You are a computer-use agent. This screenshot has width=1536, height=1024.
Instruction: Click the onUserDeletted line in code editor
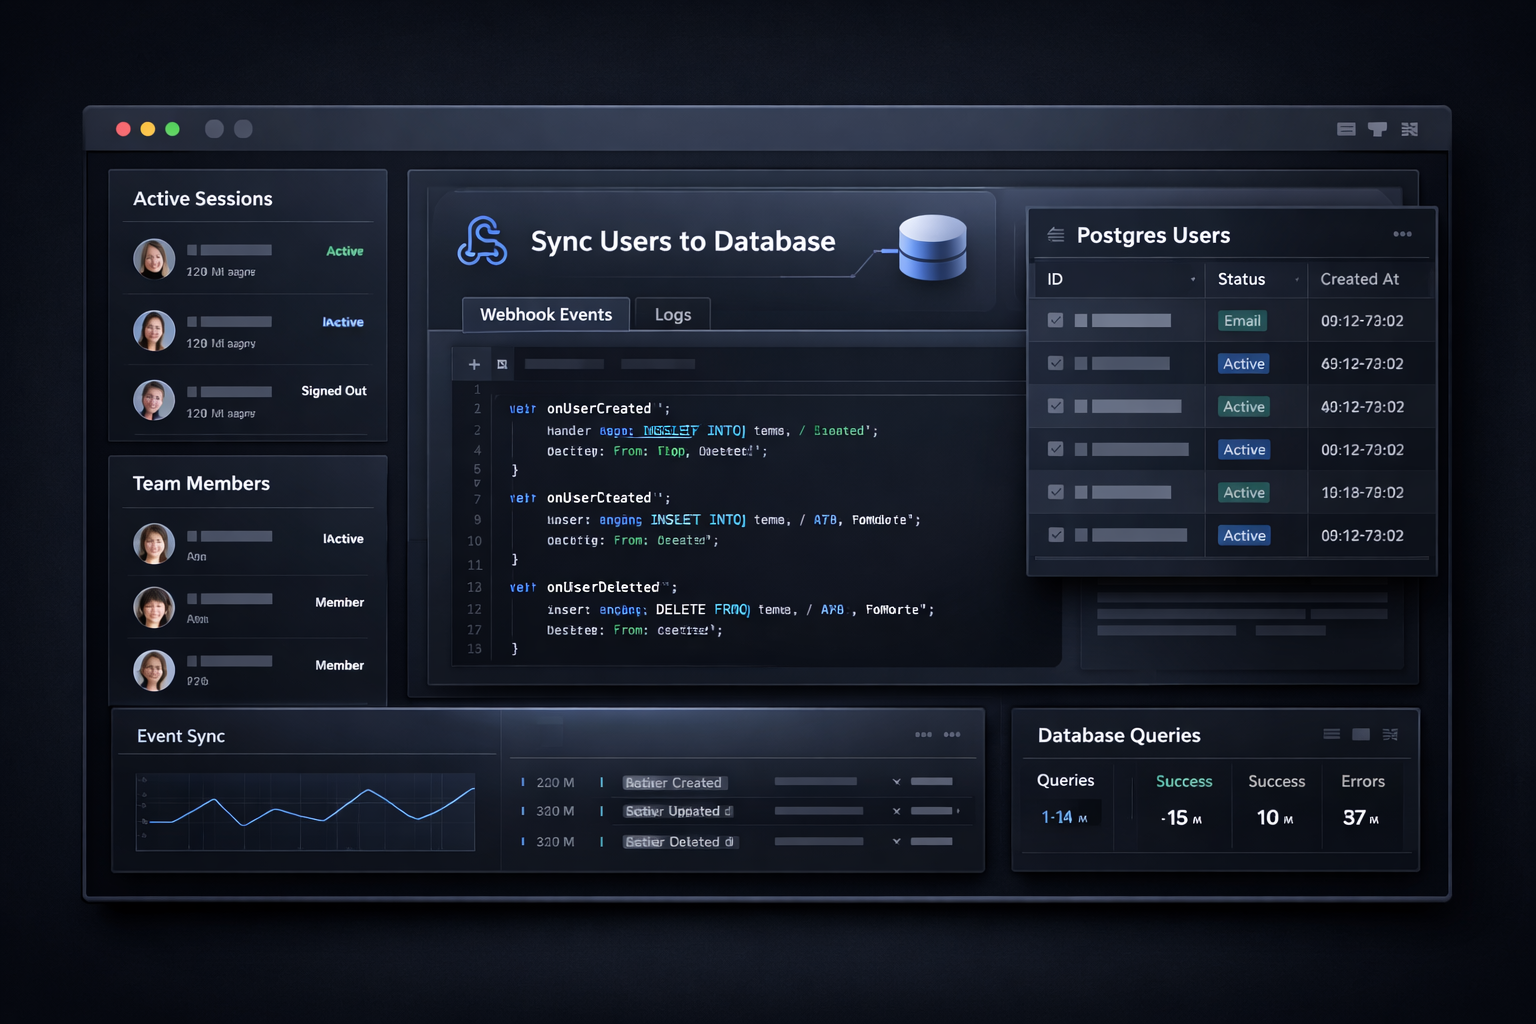point(593,587)
